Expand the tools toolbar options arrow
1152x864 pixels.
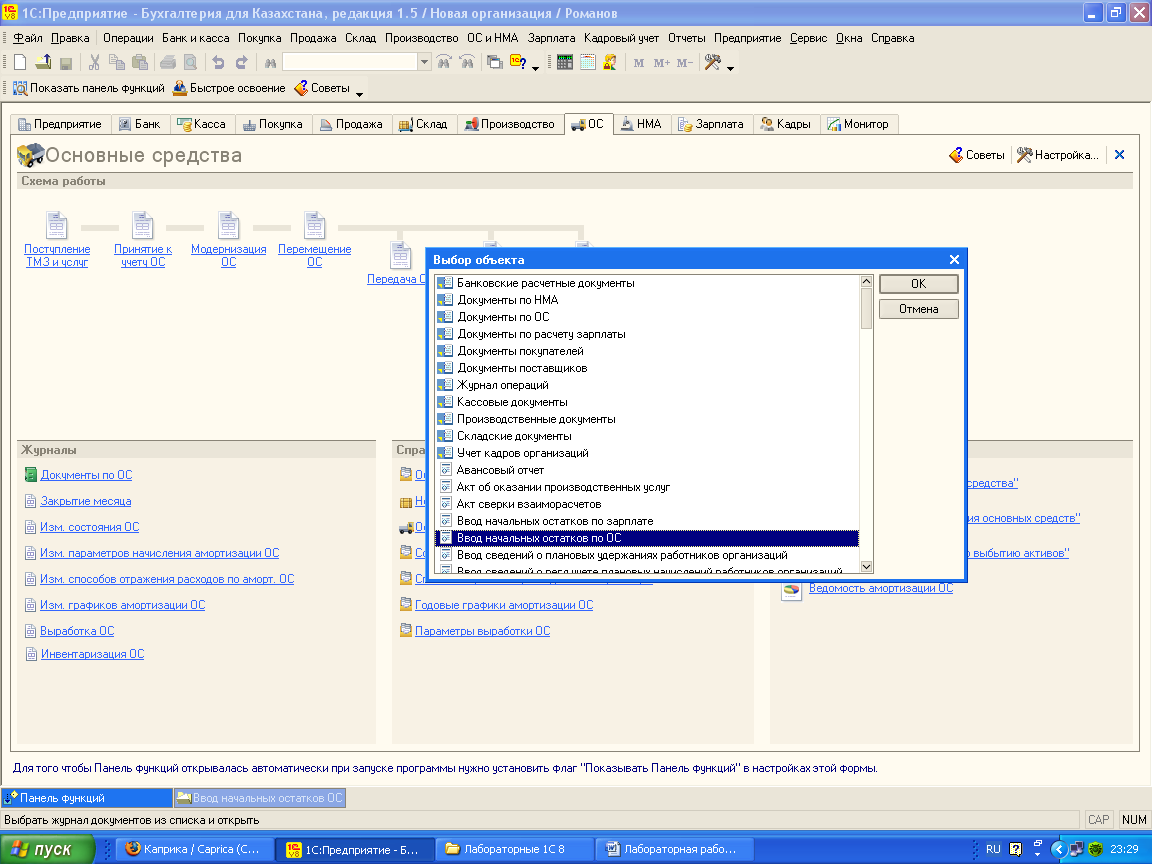tap(730, 68)
